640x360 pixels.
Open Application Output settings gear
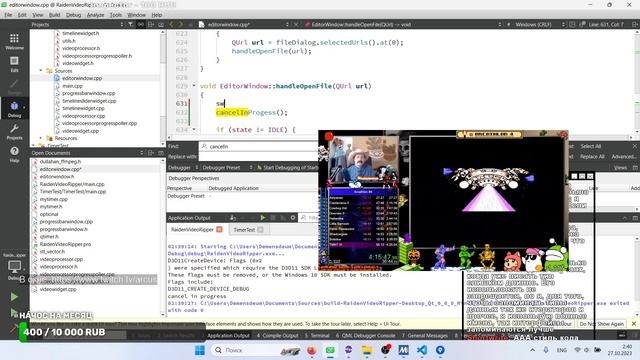click(293, 218)
